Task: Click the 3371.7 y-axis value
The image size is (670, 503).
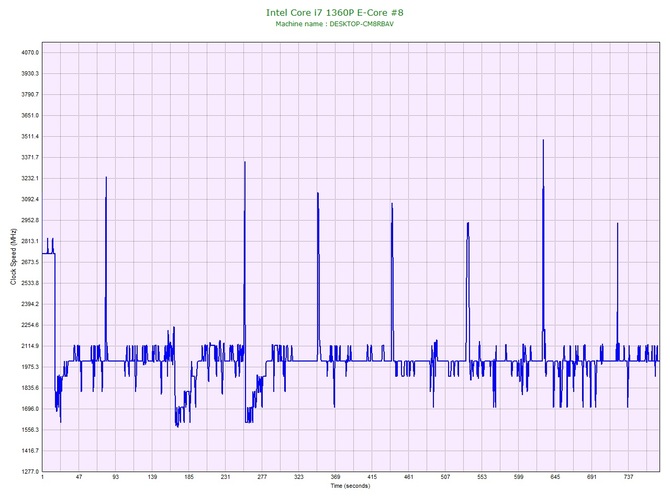Action: [x=30, y=157]
